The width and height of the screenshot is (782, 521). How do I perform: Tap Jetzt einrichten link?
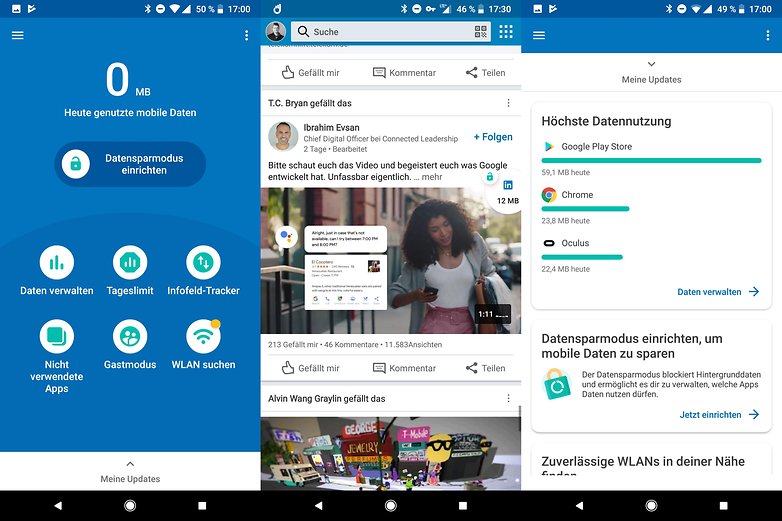[x=719, y=414]
